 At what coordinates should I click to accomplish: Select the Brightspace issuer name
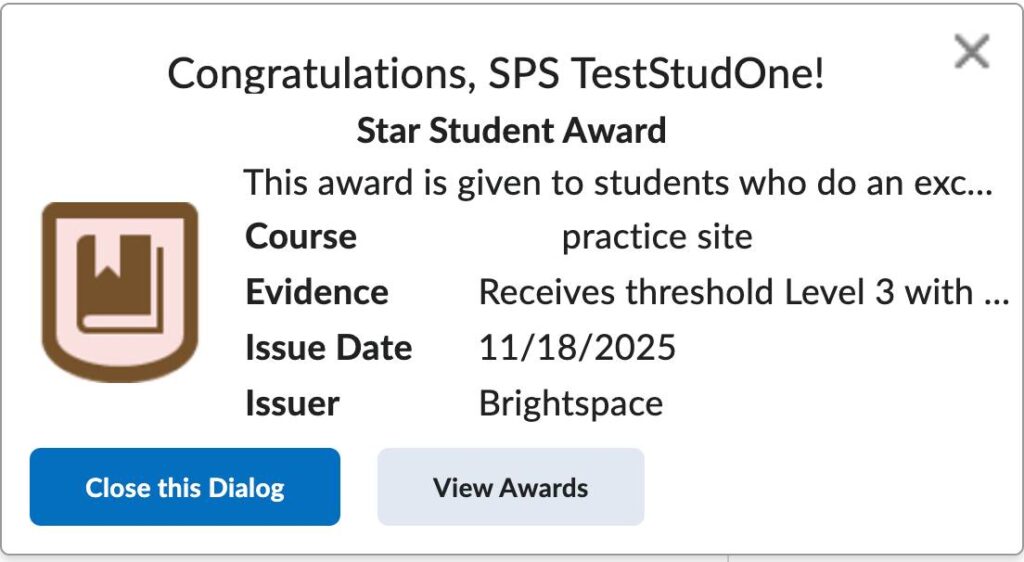coord(571,403)
